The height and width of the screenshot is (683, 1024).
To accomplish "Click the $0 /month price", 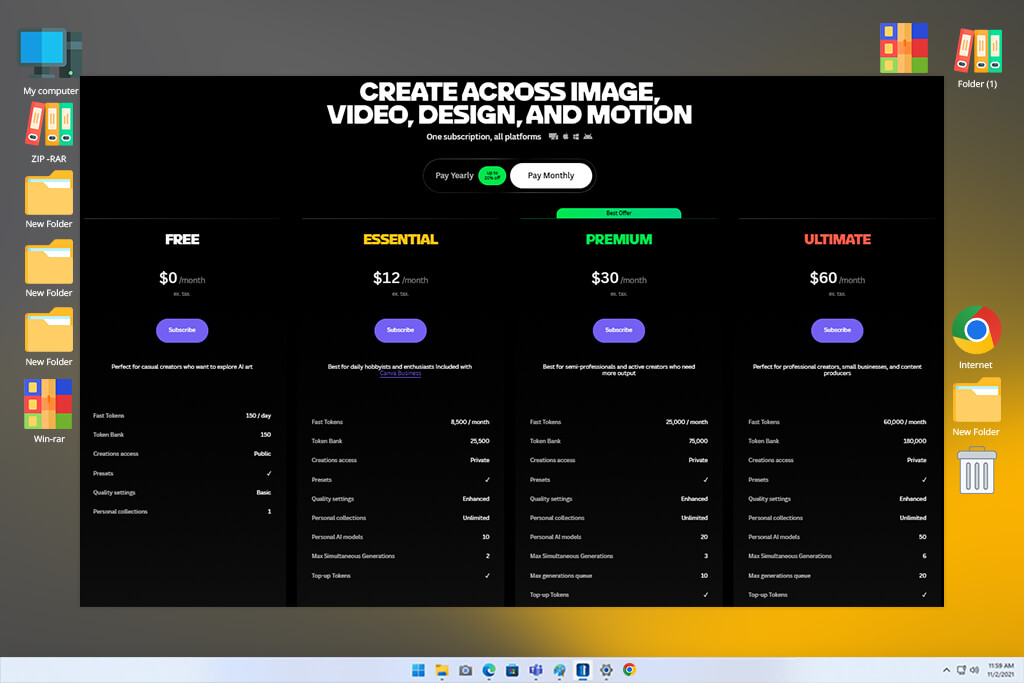I will [182, 279].
